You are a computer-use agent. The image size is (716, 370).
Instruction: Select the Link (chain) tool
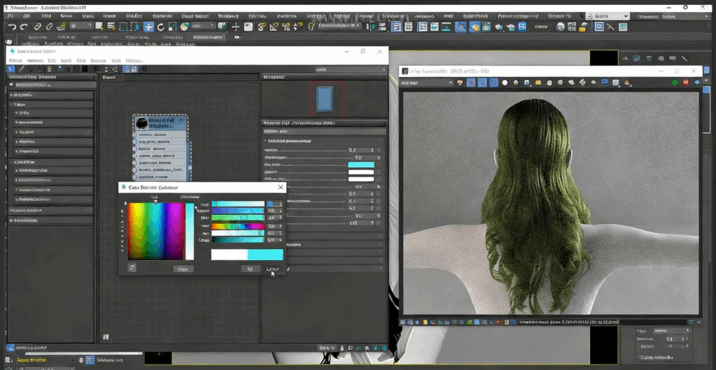[x=38, y=27]
